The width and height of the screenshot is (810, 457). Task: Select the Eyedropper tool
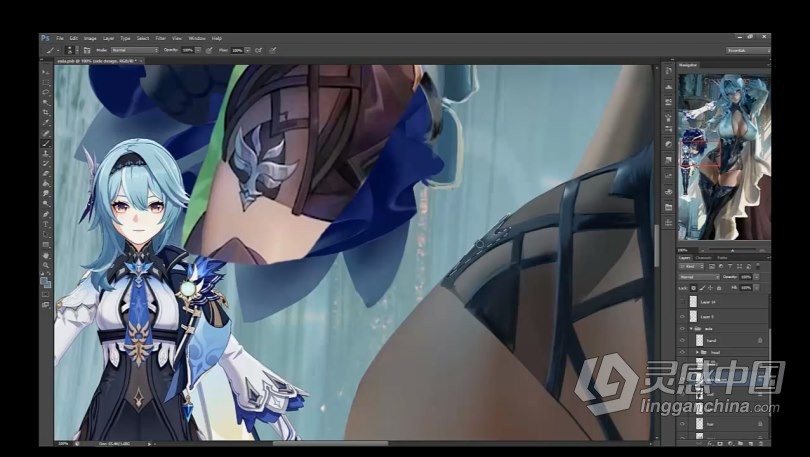[x=45, y=122]
